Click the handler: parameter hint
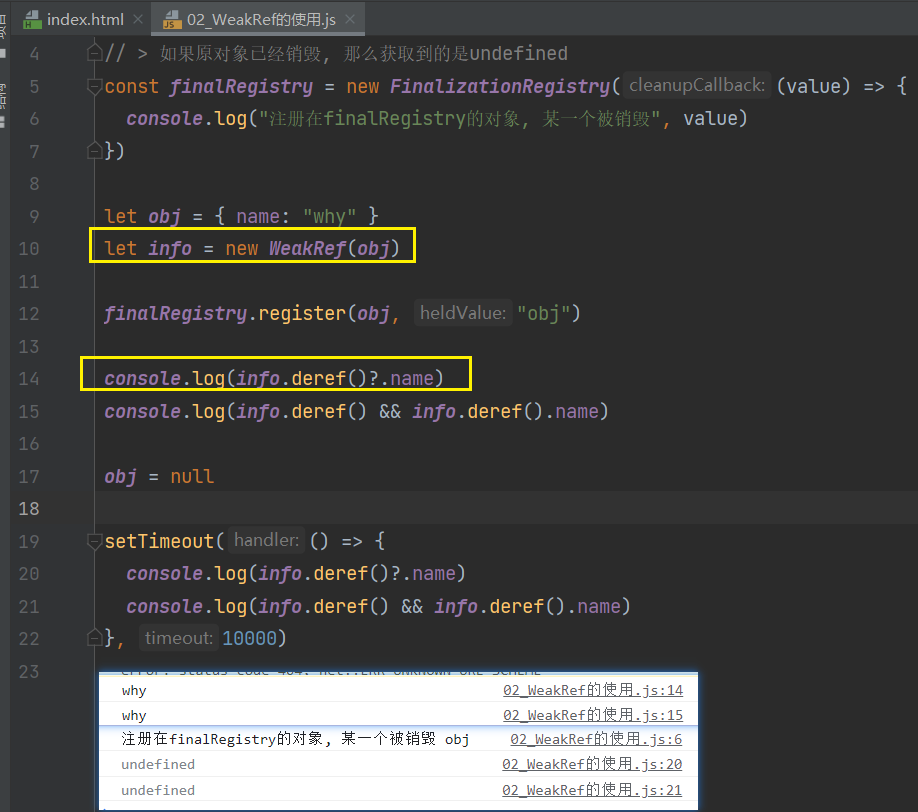This screenshot has width=918, height=812. point(266,540)
